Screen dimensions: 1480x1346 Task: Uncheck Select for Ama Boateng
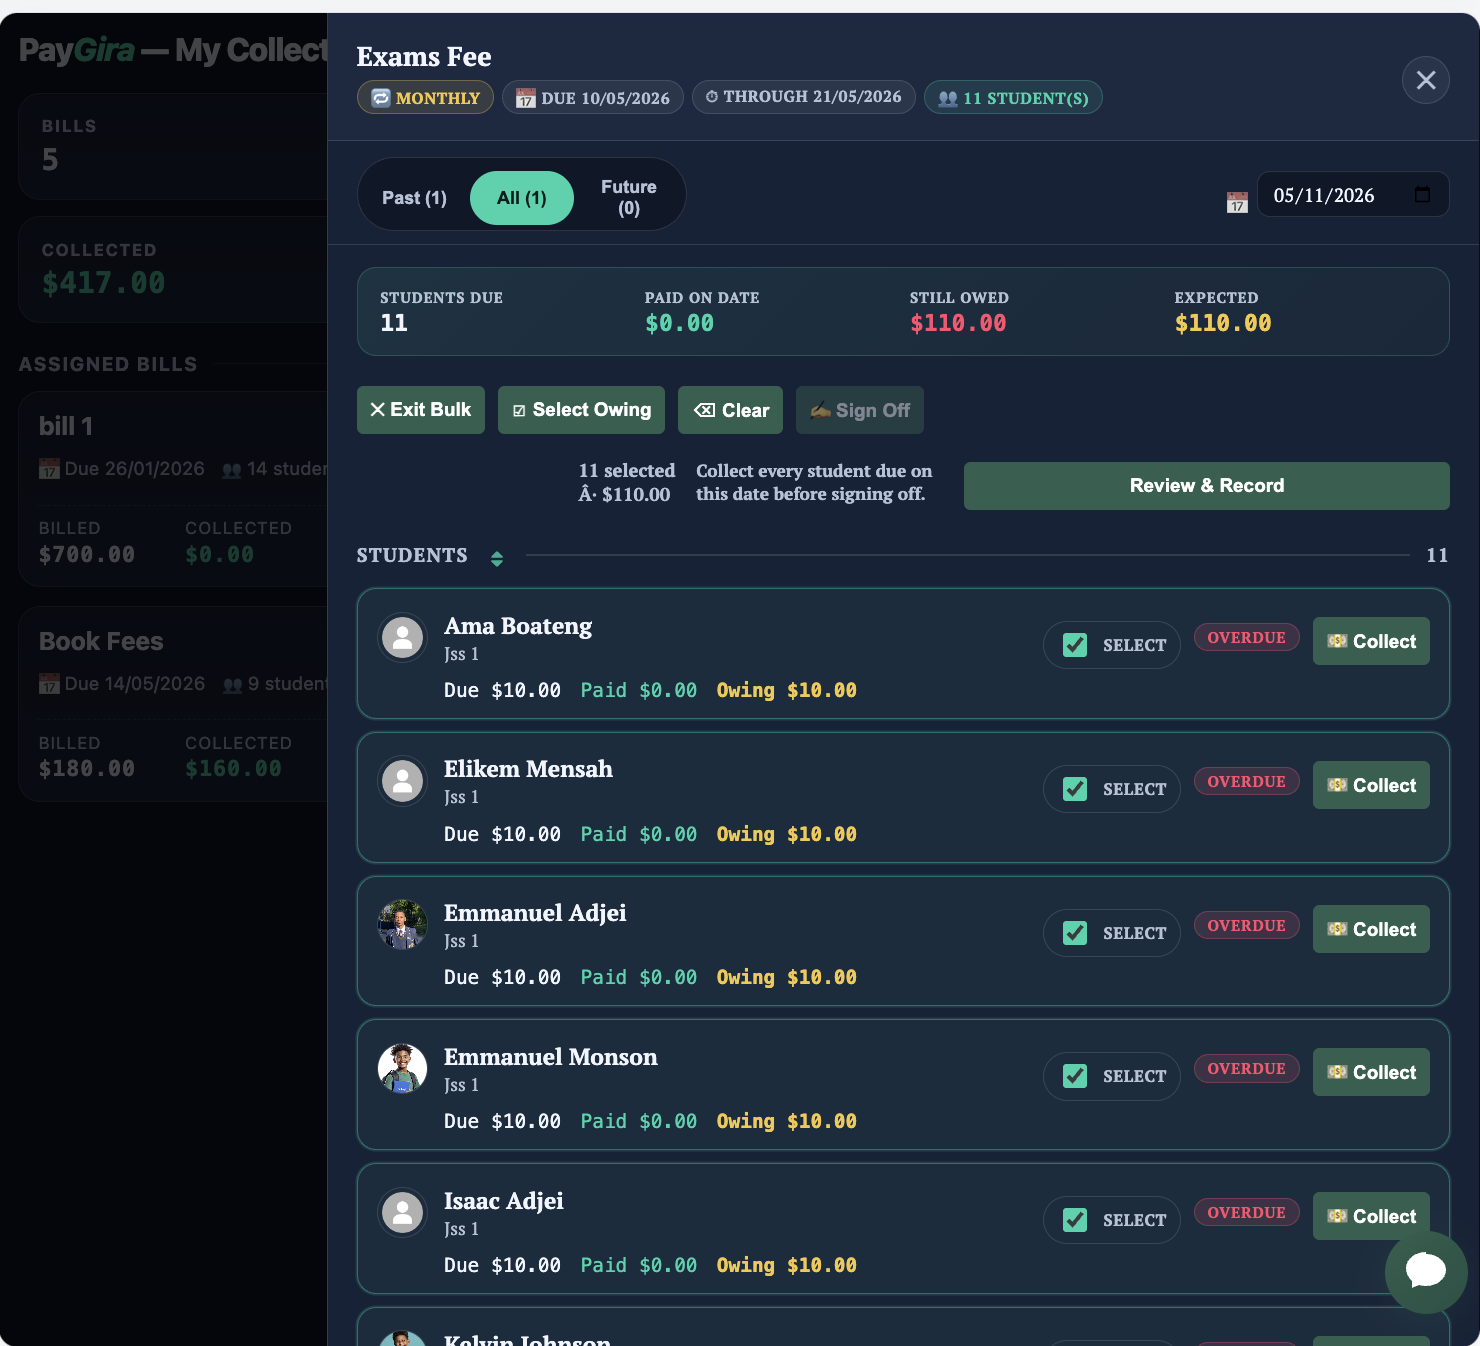[x=1075, y=645]
